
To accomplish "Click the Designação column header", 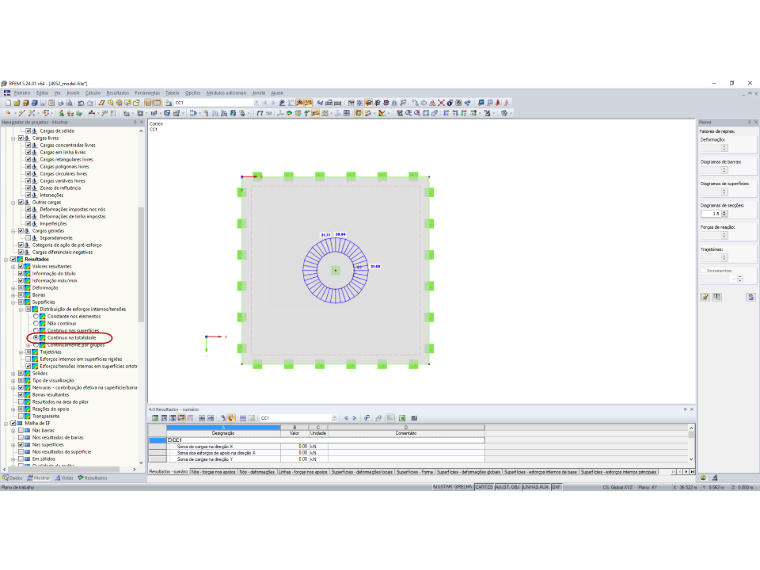I will point(223,433).
